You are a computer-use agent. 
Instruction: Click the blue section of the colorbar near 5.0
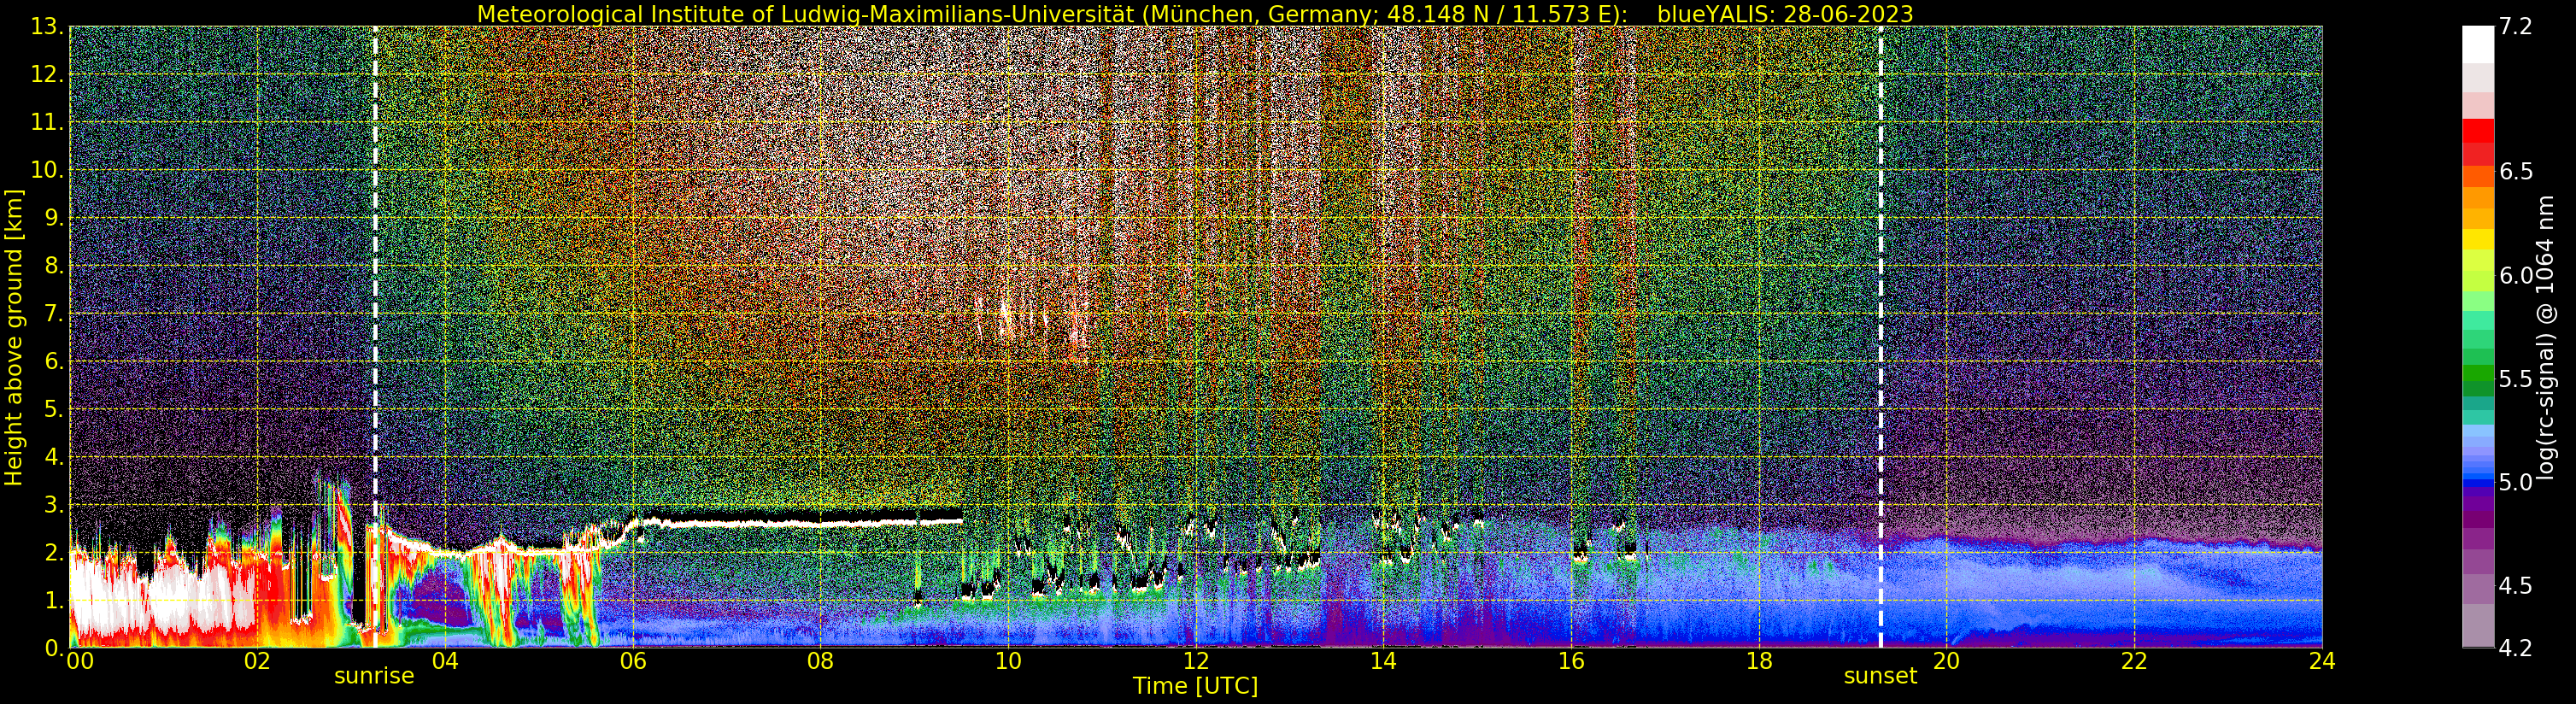[x=2478, y=482]
